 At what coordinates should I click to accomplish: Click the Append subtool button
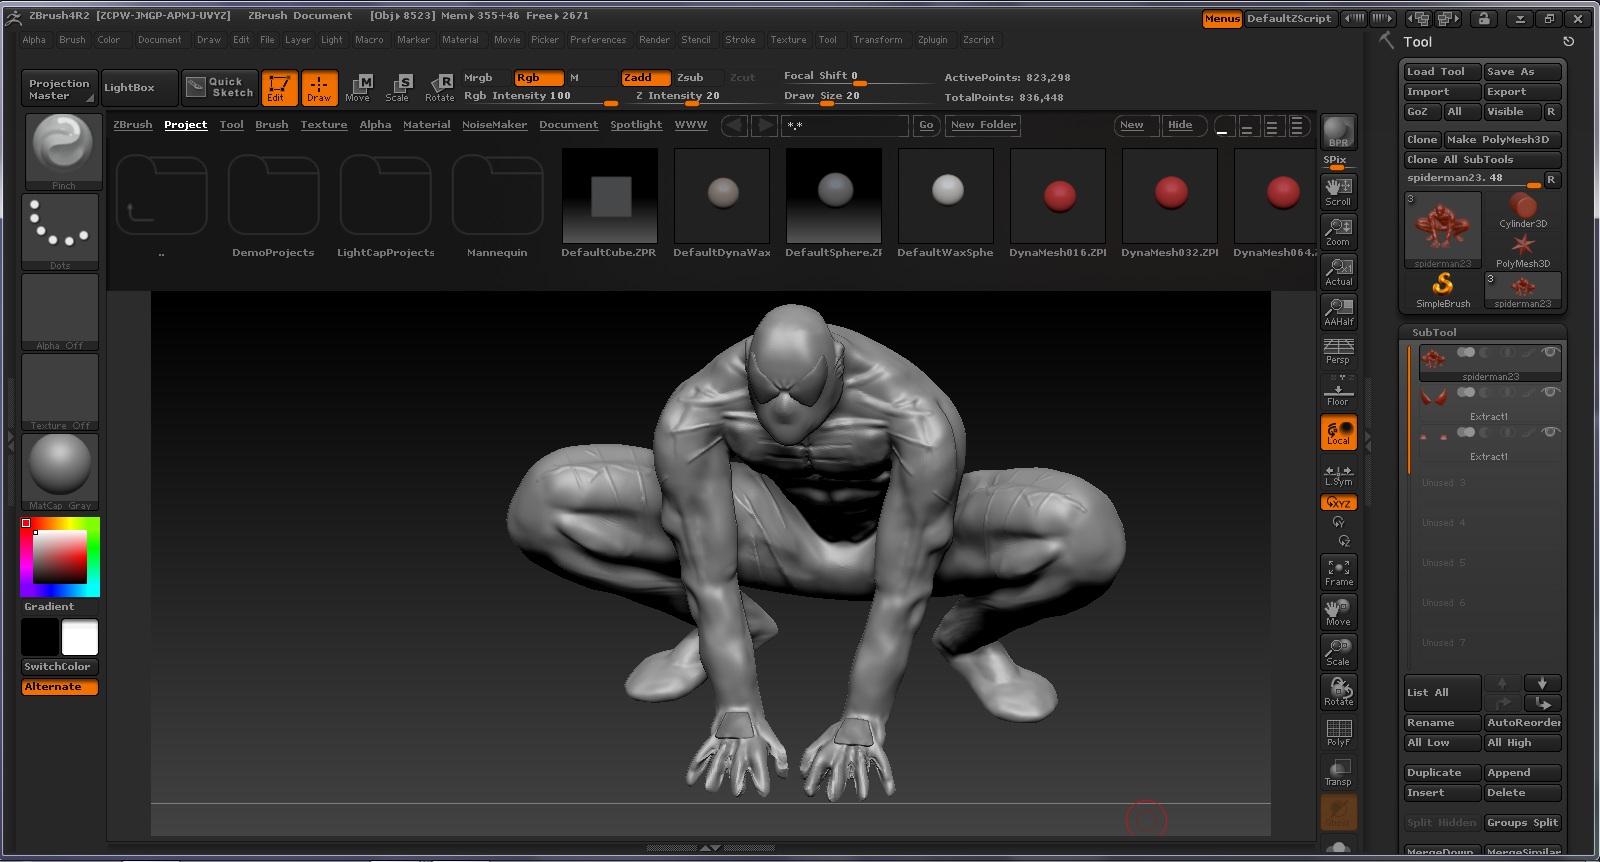pos(1522,773)
